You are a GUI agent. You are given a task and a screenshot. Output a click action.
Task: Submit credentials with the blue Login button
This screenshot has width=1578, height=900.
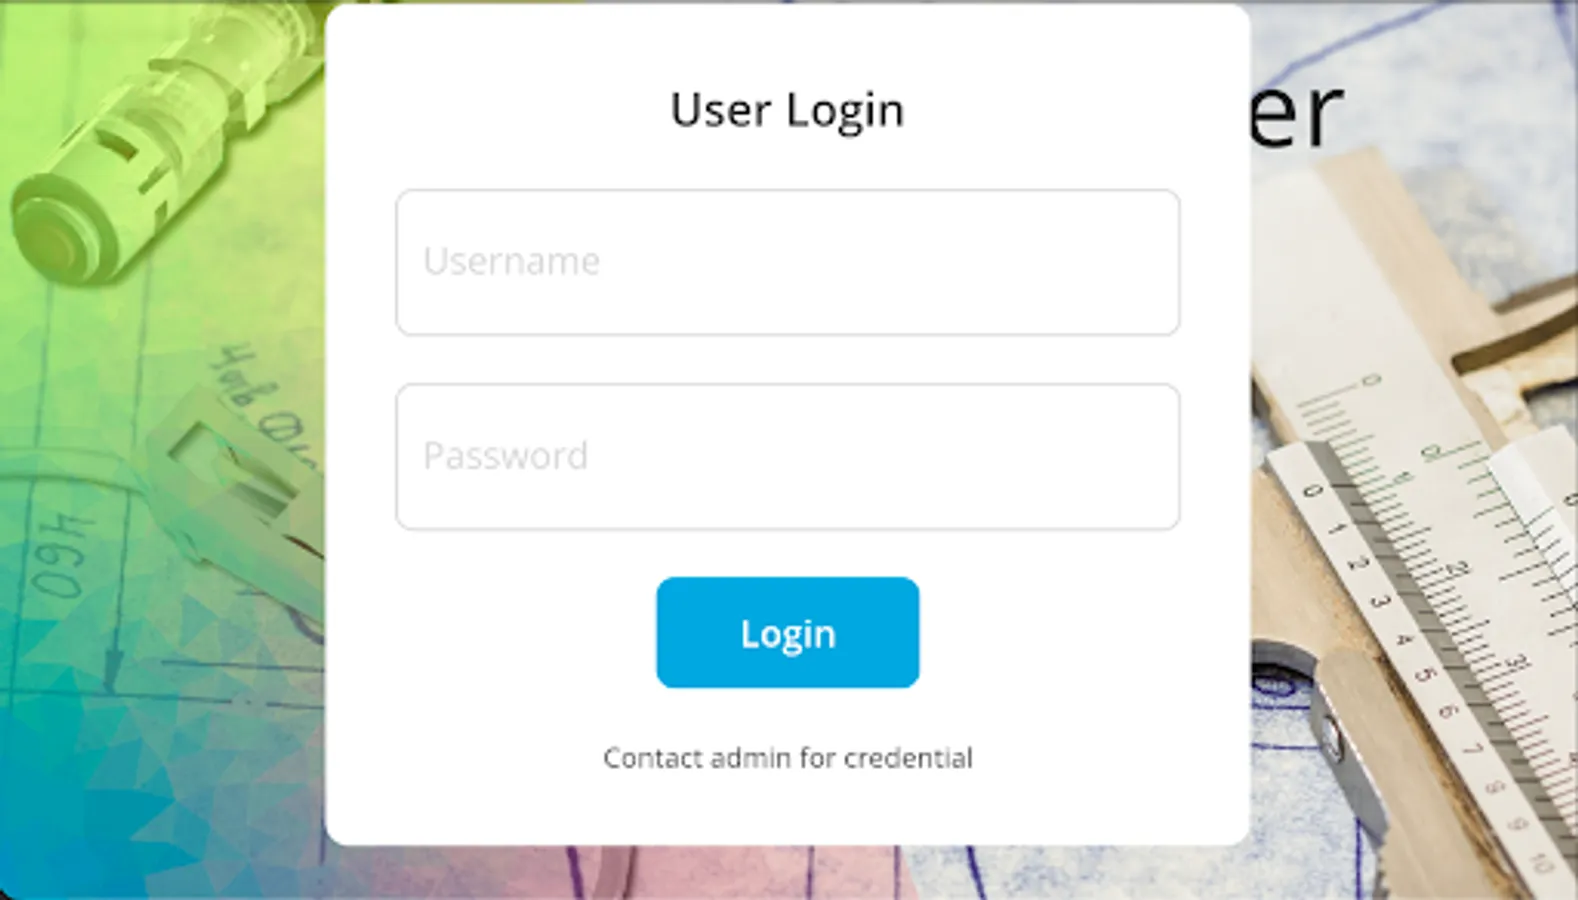pyautogui.click(x=788, y=632)
